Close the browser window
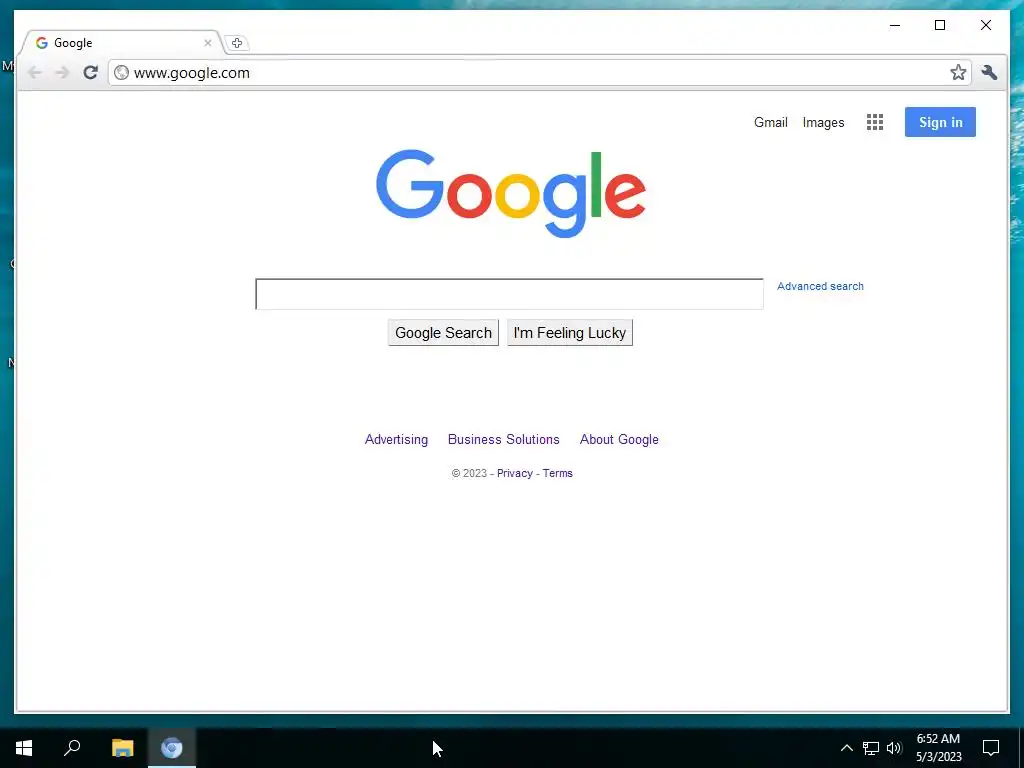Viewport: 1024px width, 768px height. (x=985, y=25)
